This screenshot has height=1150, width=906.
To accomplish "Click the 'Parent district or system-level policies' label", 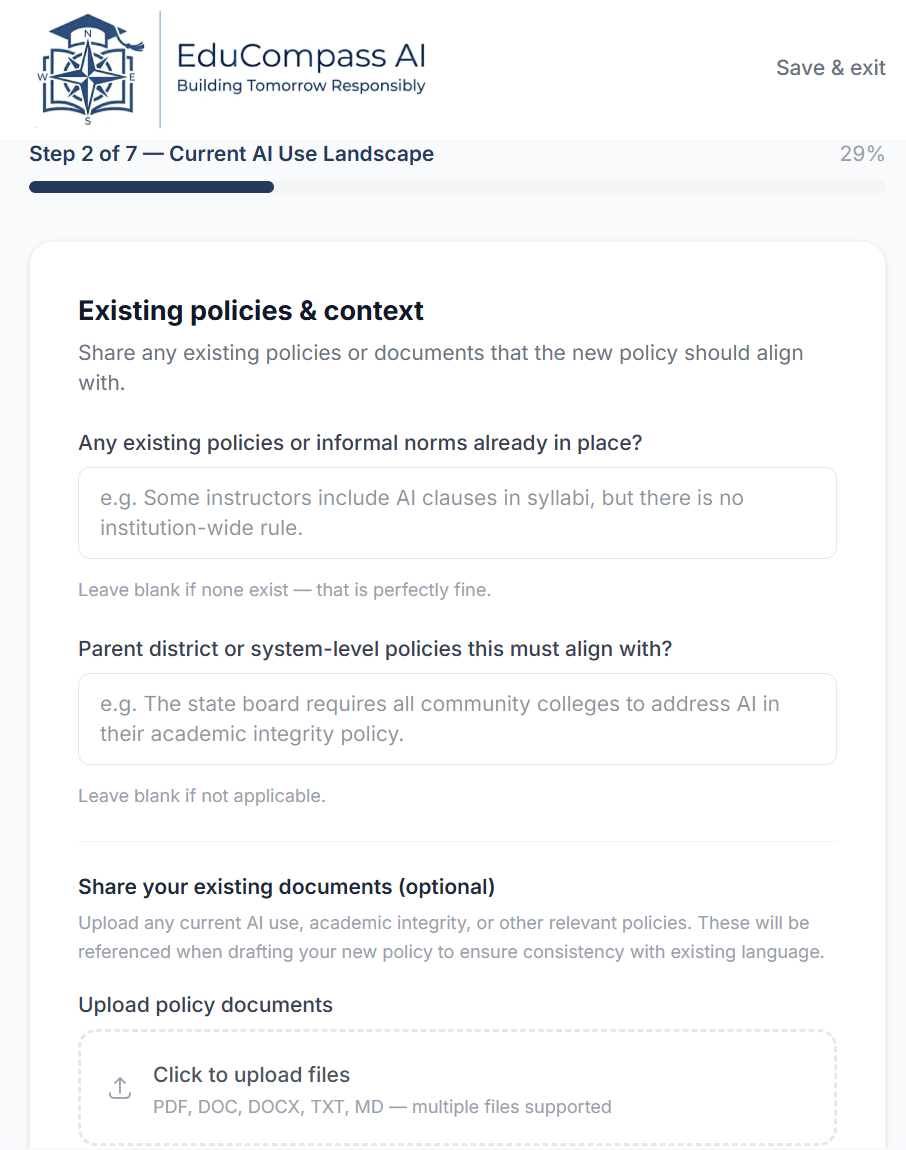I will click(x=375, y=649).
